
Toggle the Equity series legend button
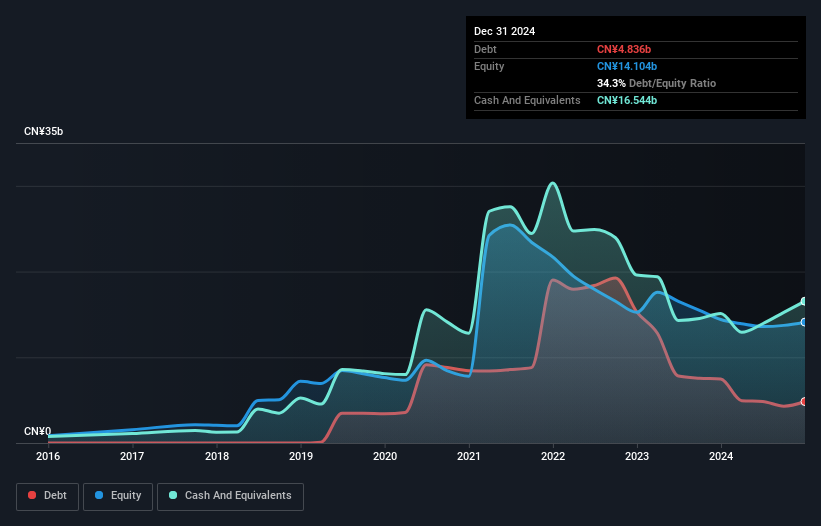[118, 496]
